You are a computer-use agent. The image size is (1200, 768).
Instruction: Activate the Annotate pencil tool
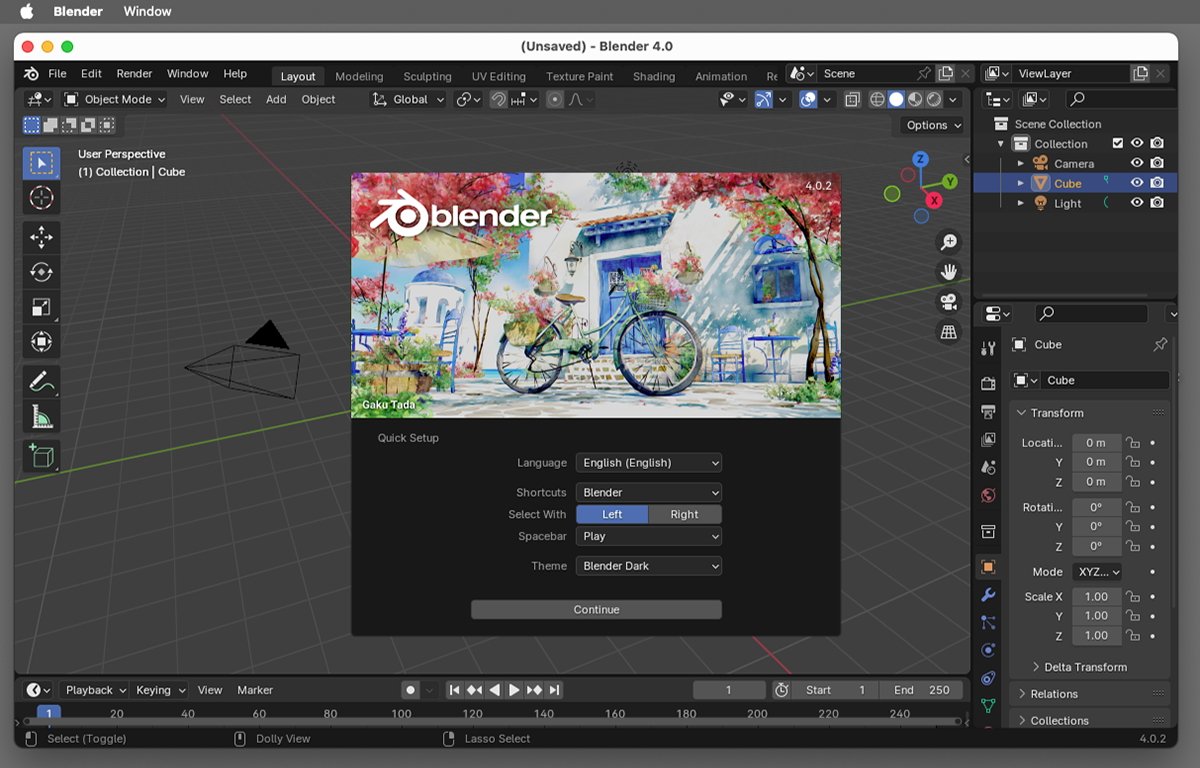click(41, 381)
